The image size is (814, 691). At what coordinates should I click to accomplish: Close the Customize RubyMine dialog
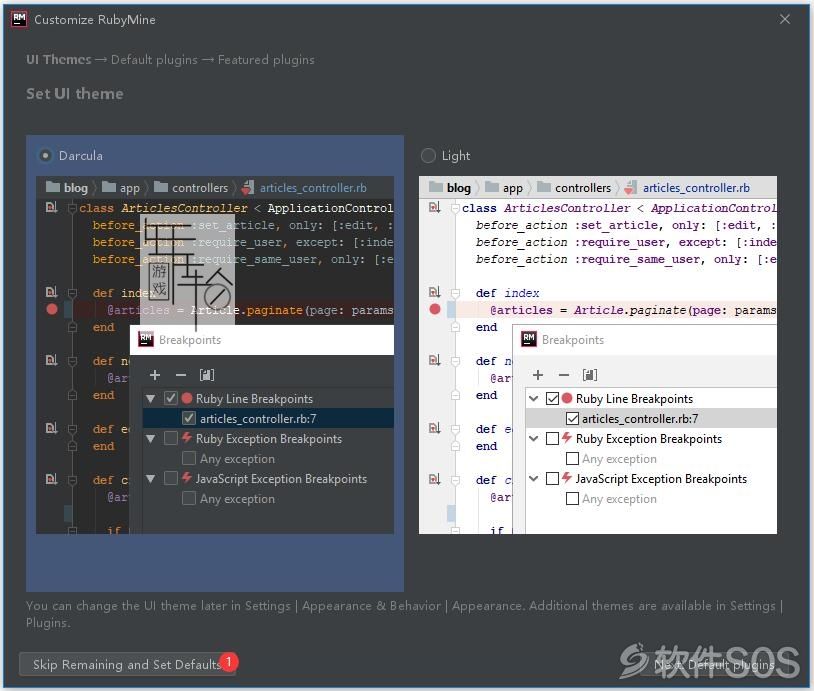click(785, 19)
